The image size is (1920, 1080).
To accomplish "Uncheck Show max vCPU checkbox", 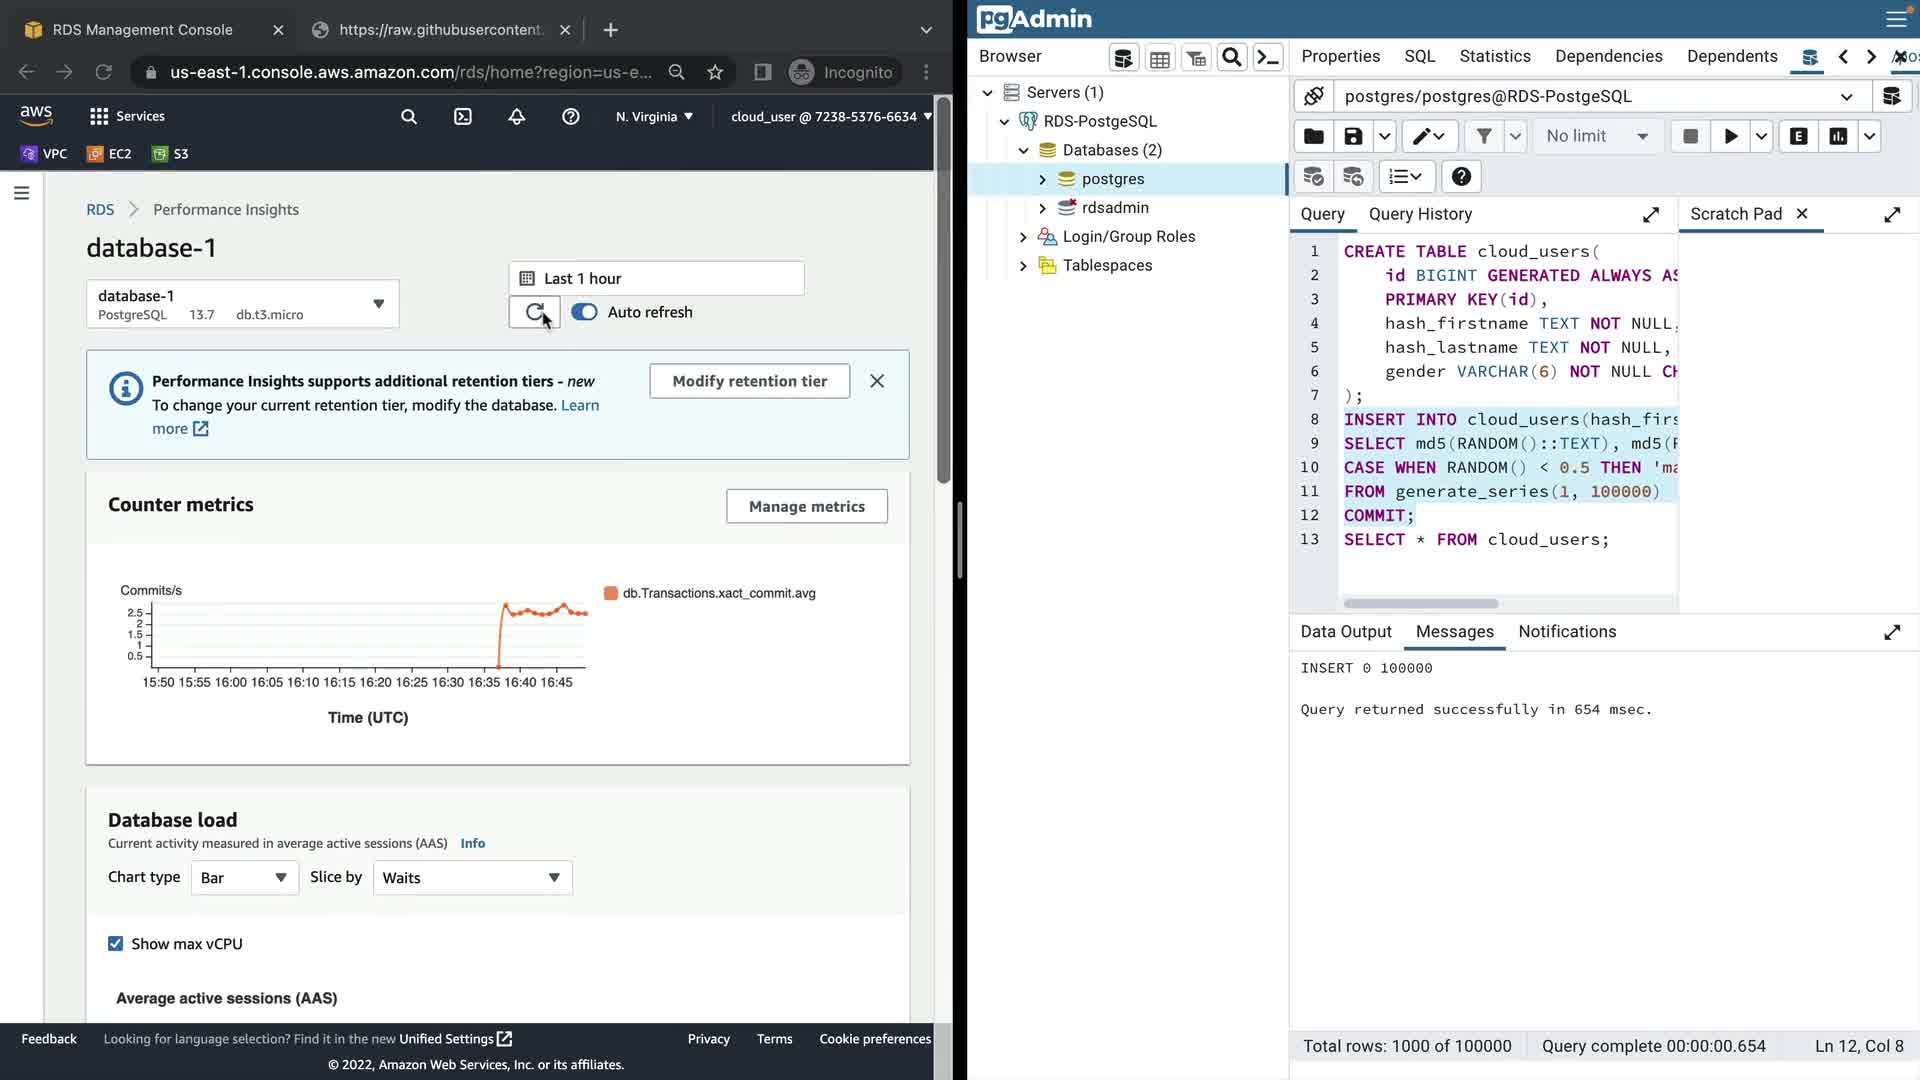I will (x=116, y=944).
